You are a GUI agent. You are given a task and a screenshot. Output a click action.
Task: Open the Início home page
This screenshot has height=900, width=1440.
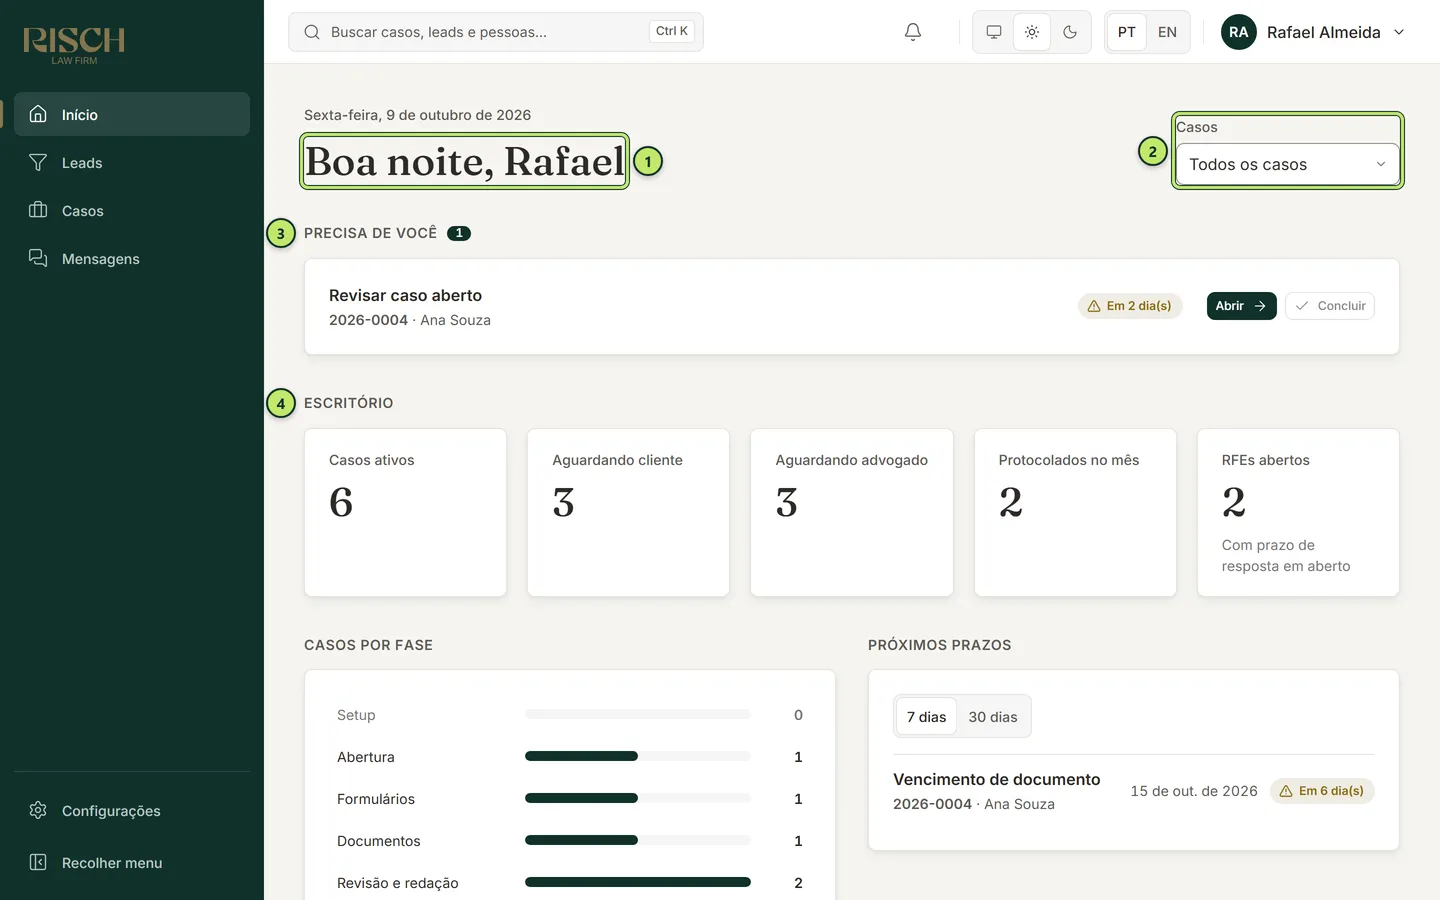click(x=132, y=114)
